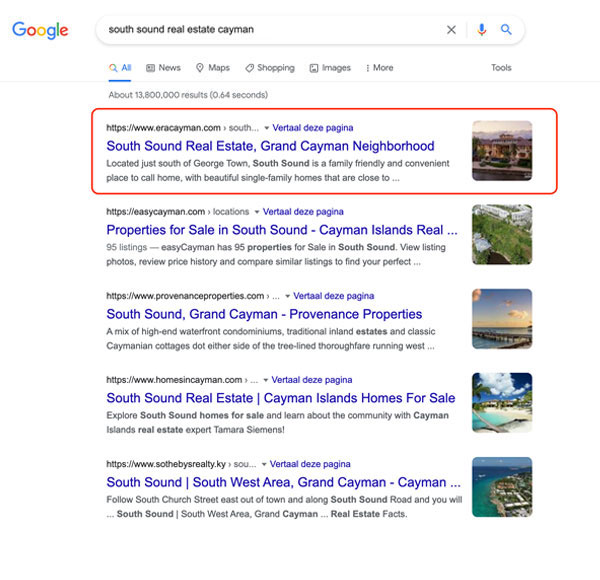
Task: Click the blue magnifier search icon
Action: click(506, 29)
